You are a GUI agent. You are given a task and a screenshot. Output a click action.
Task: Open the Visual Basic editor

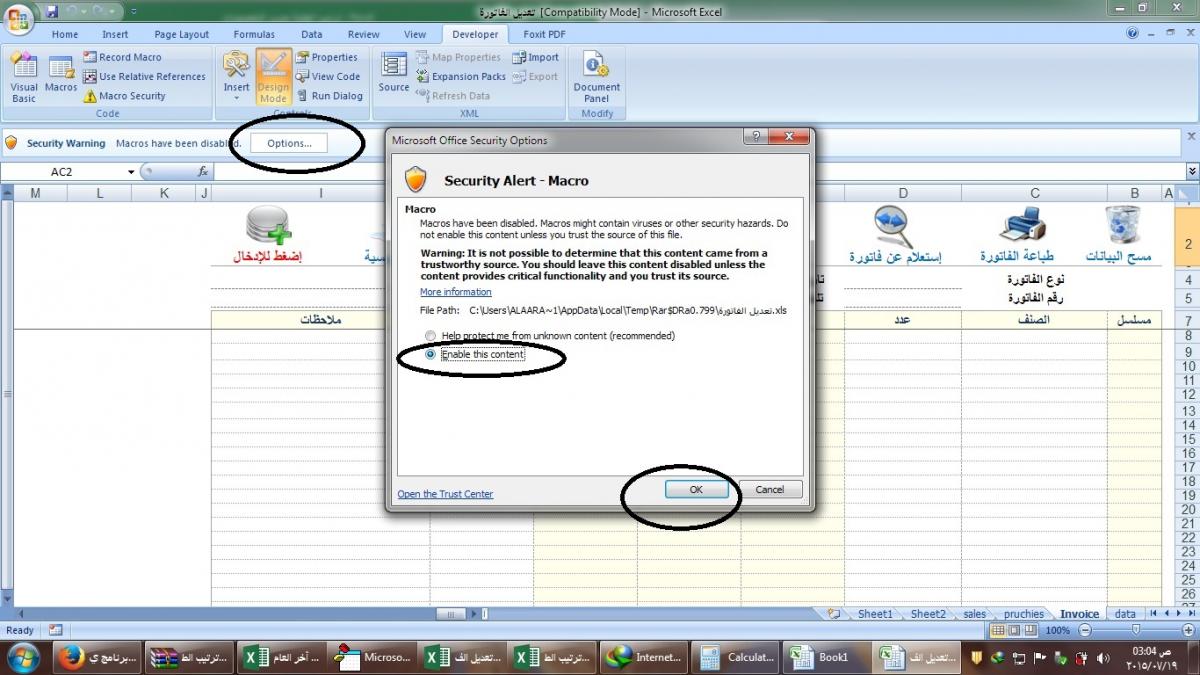(24, 78)
